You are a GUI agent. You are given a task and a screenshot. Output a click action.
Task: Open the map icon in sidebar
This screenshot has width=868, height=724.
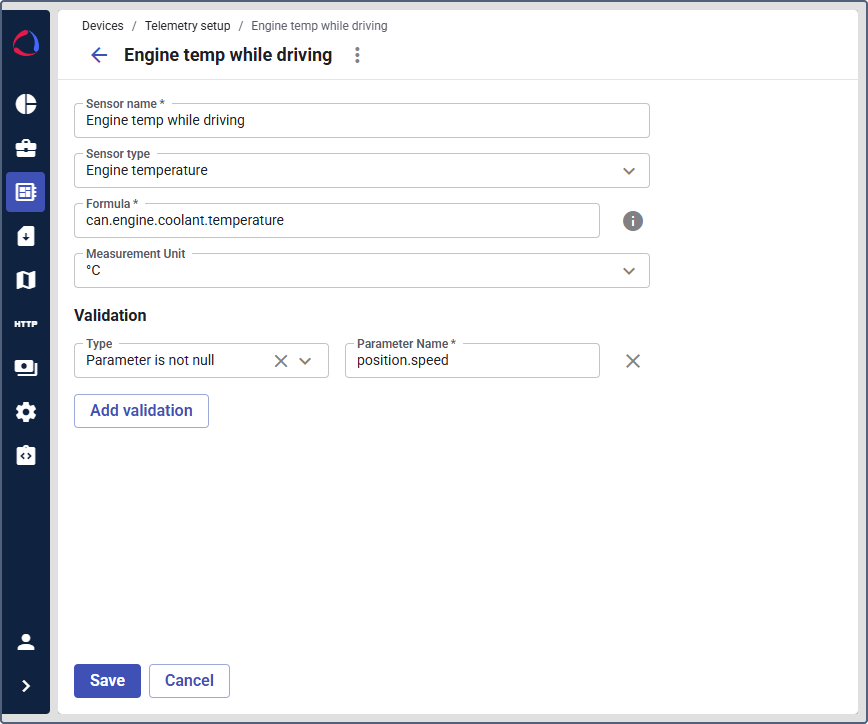[x=26, y=280]
